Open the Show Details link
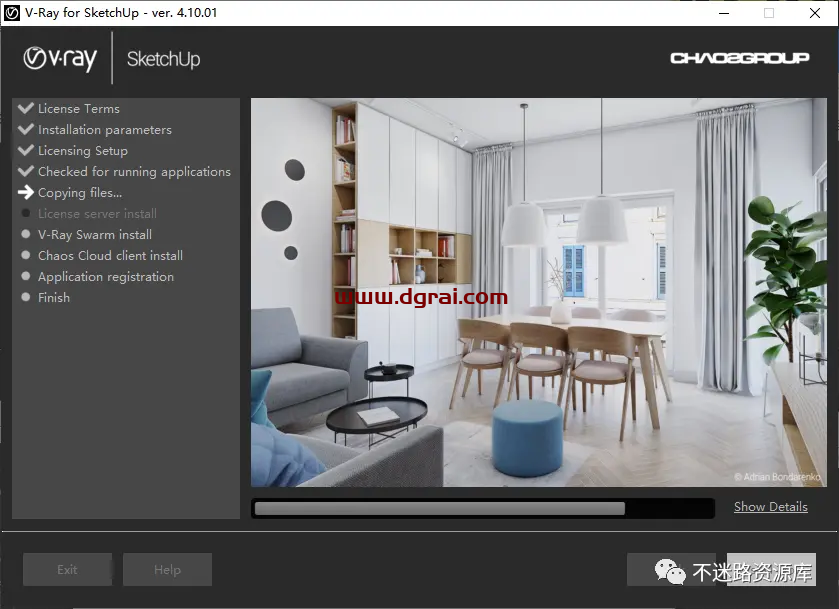Screen dimensions: 839x609 click(x=771, y=507)
